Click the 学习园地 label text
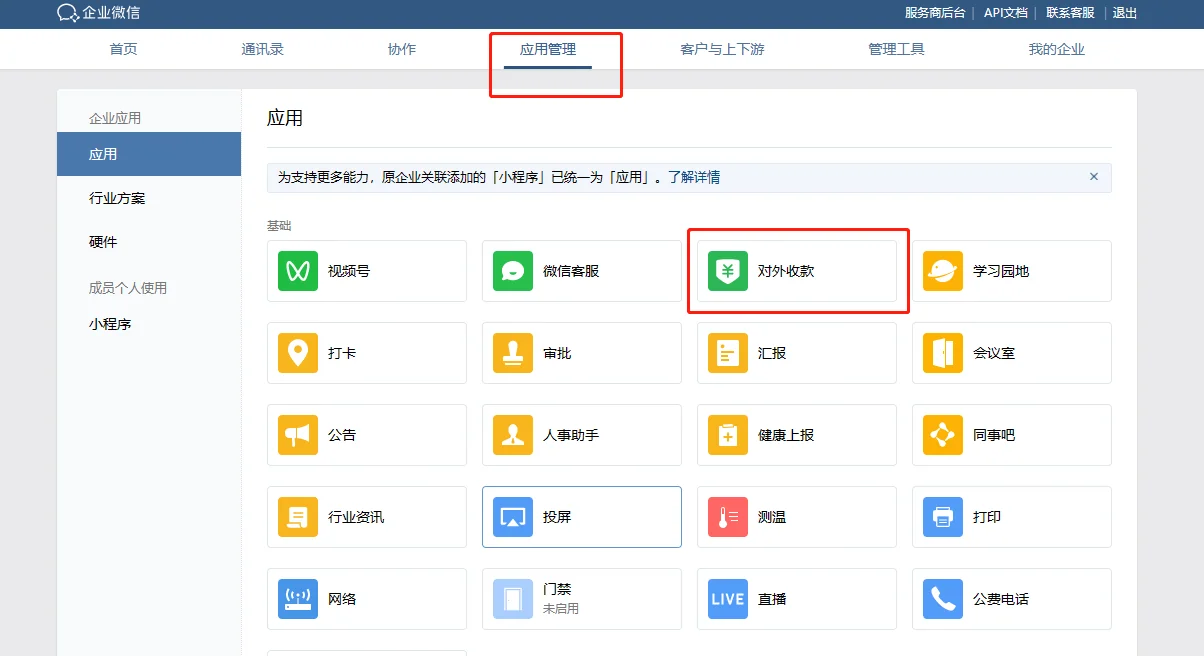Image resolution: width=1204 pixels, height=656 pixels. pyautogui.click(x=1001, y=271)
